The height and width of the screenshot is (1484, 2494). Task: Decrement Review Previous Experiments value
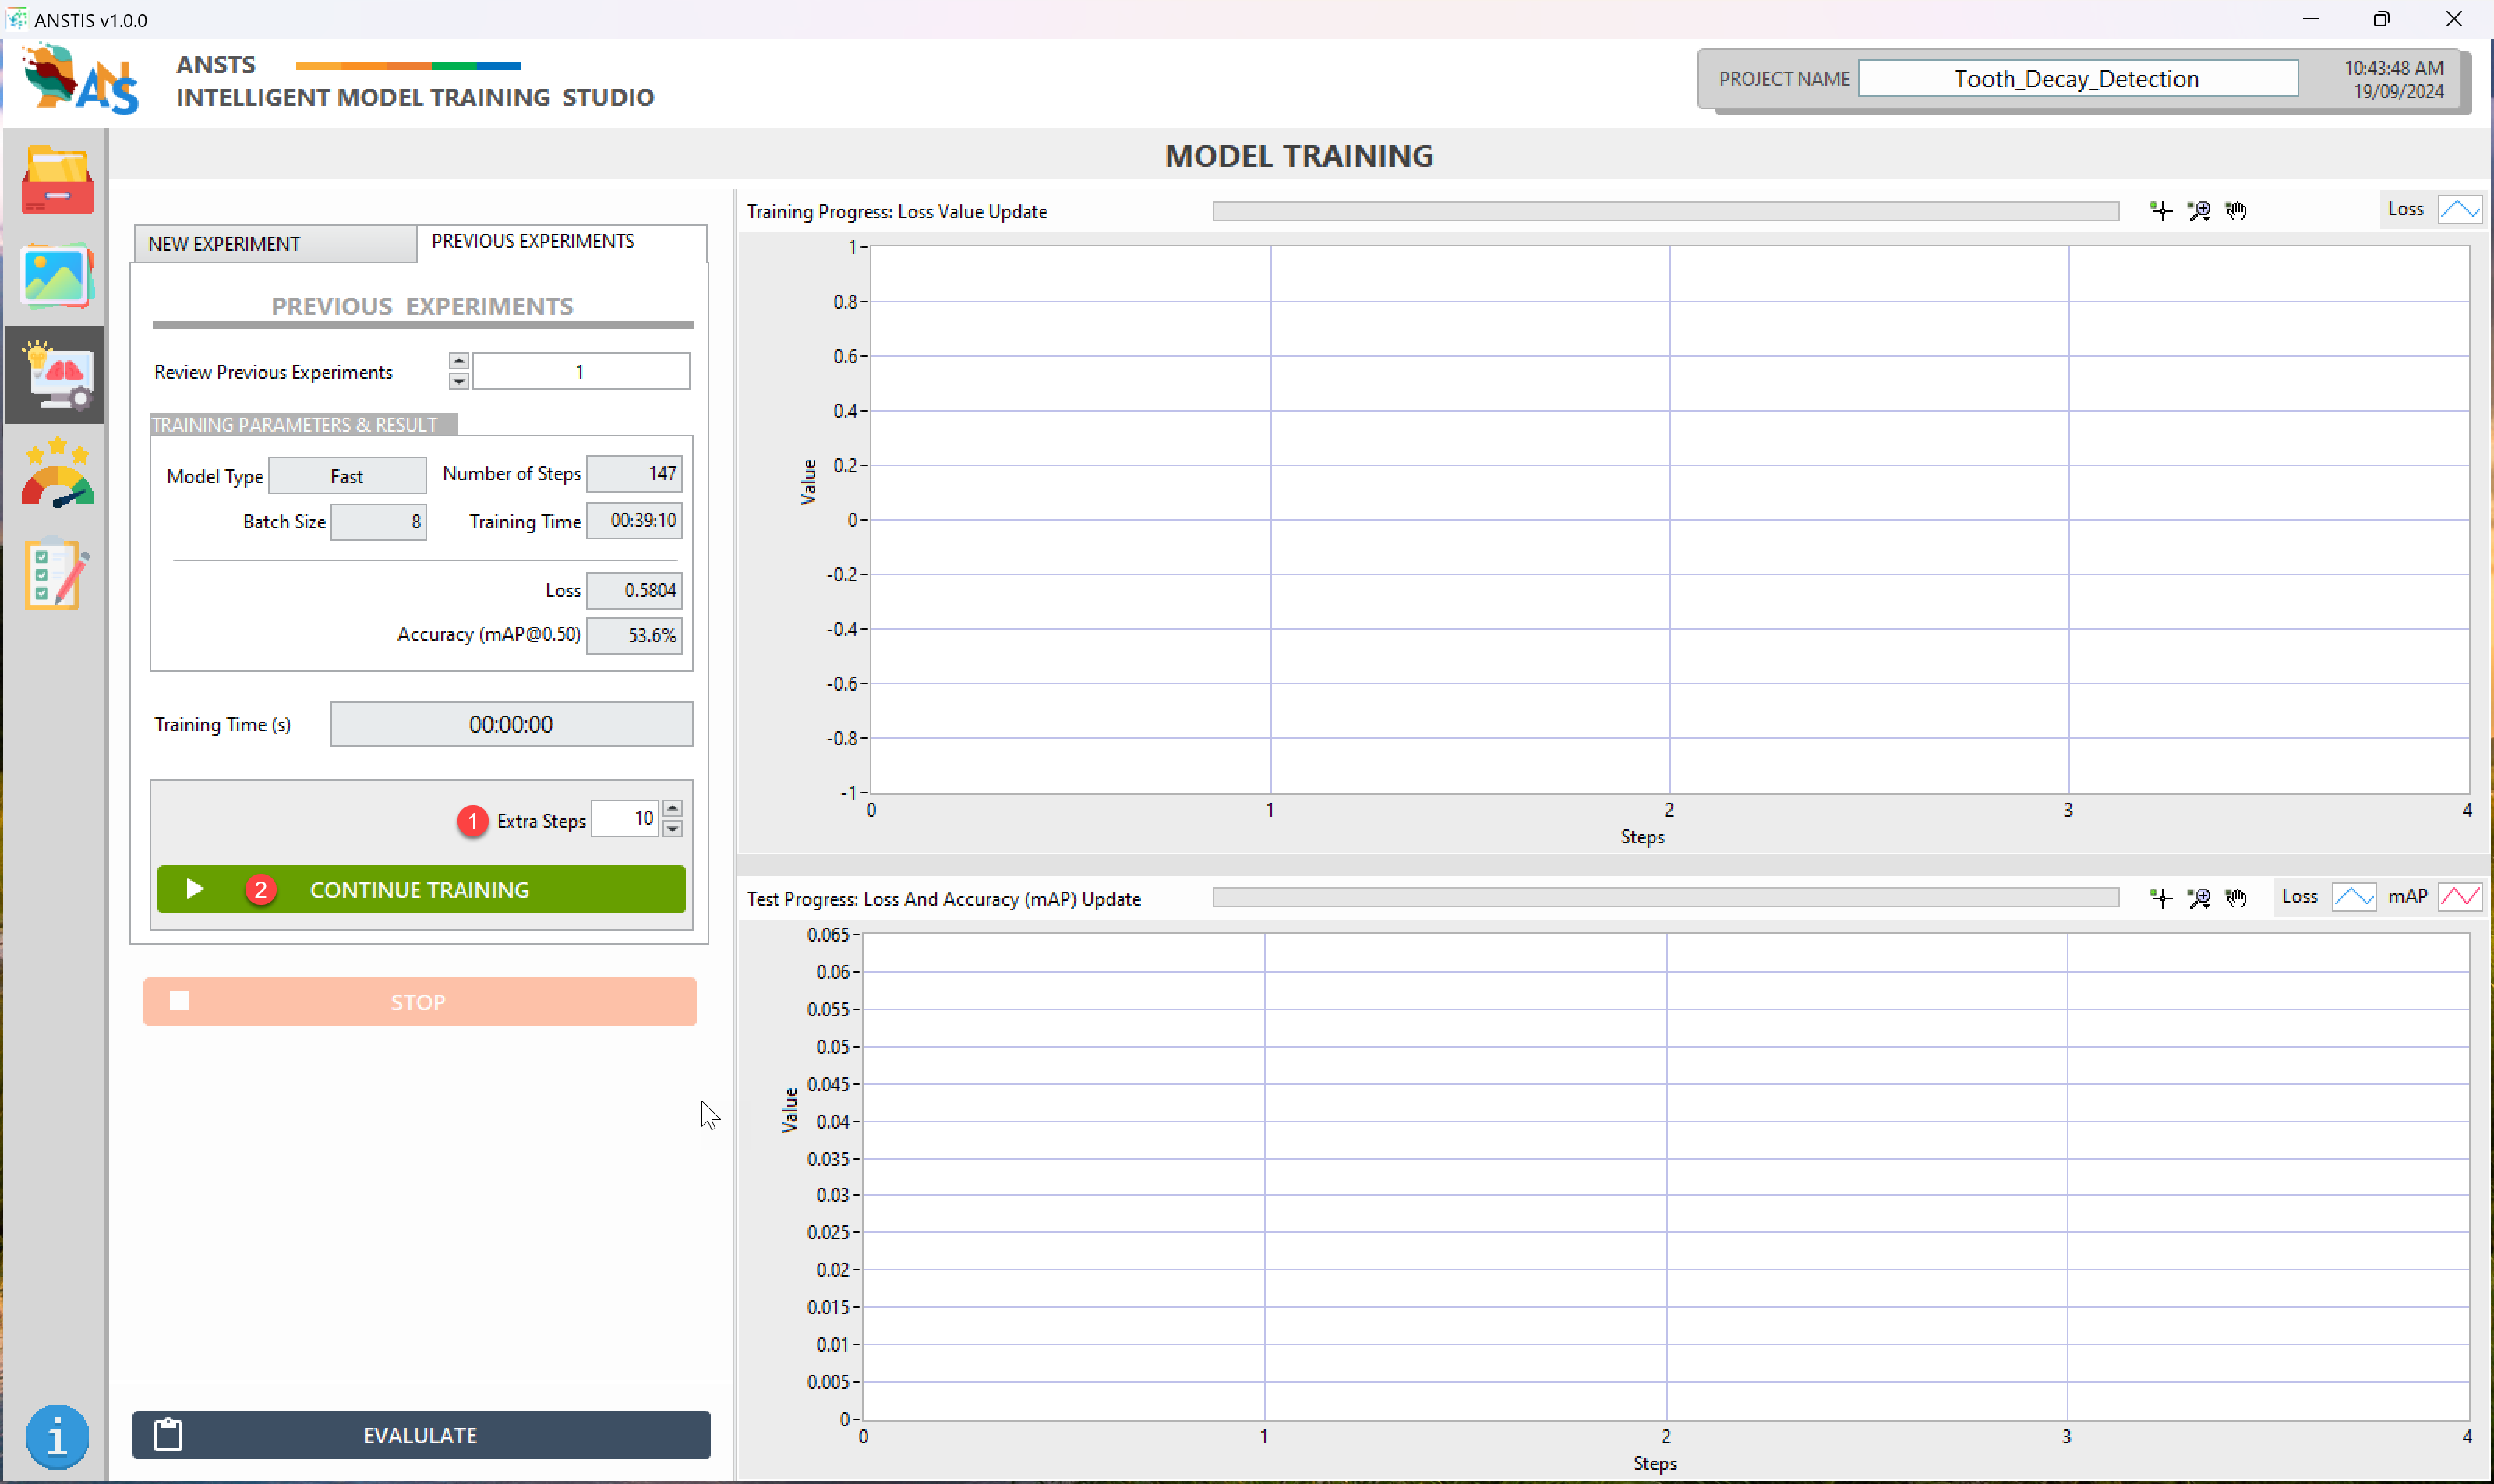tap(458, 381)
